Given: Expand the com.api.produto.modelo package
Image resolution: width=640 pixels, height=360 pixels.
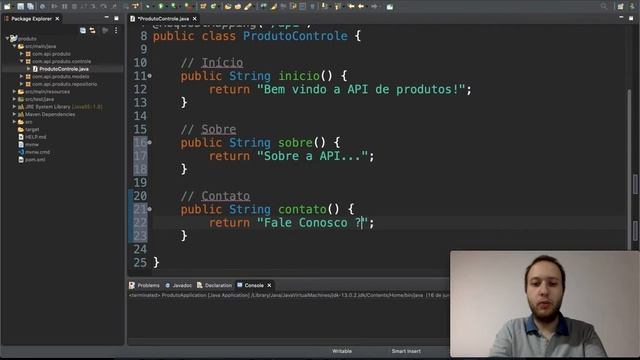Looking at the screenshot, I should point(22,76).
